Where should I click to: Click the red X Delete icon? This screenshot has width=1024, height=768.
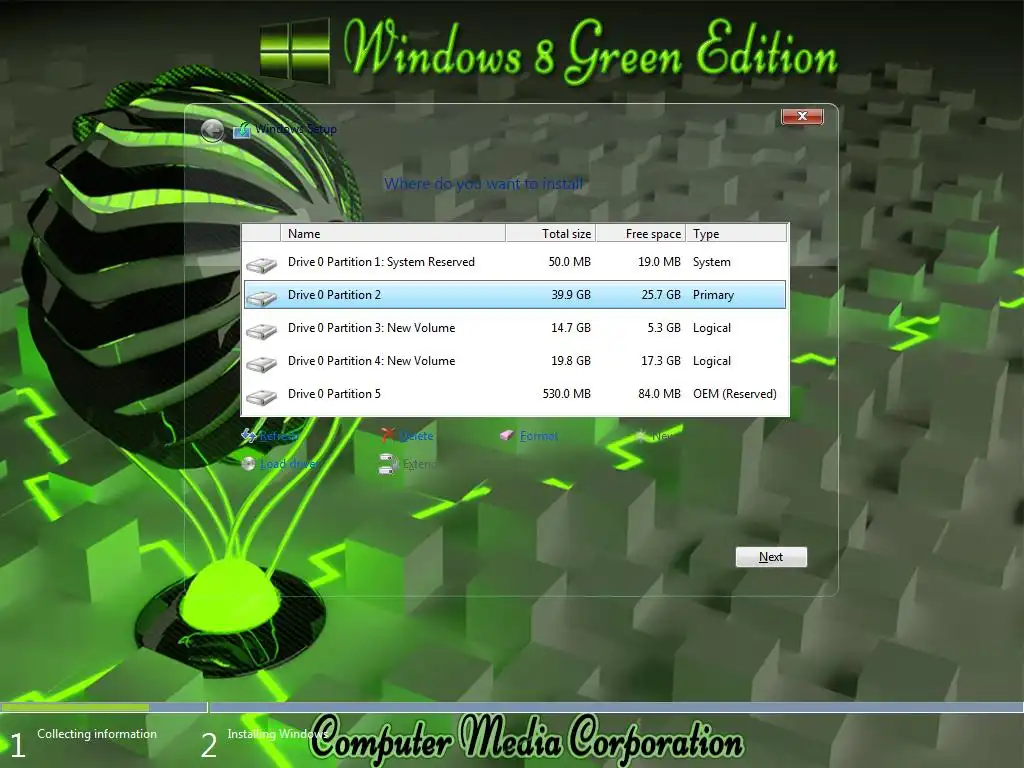click(x=388, y=435)
